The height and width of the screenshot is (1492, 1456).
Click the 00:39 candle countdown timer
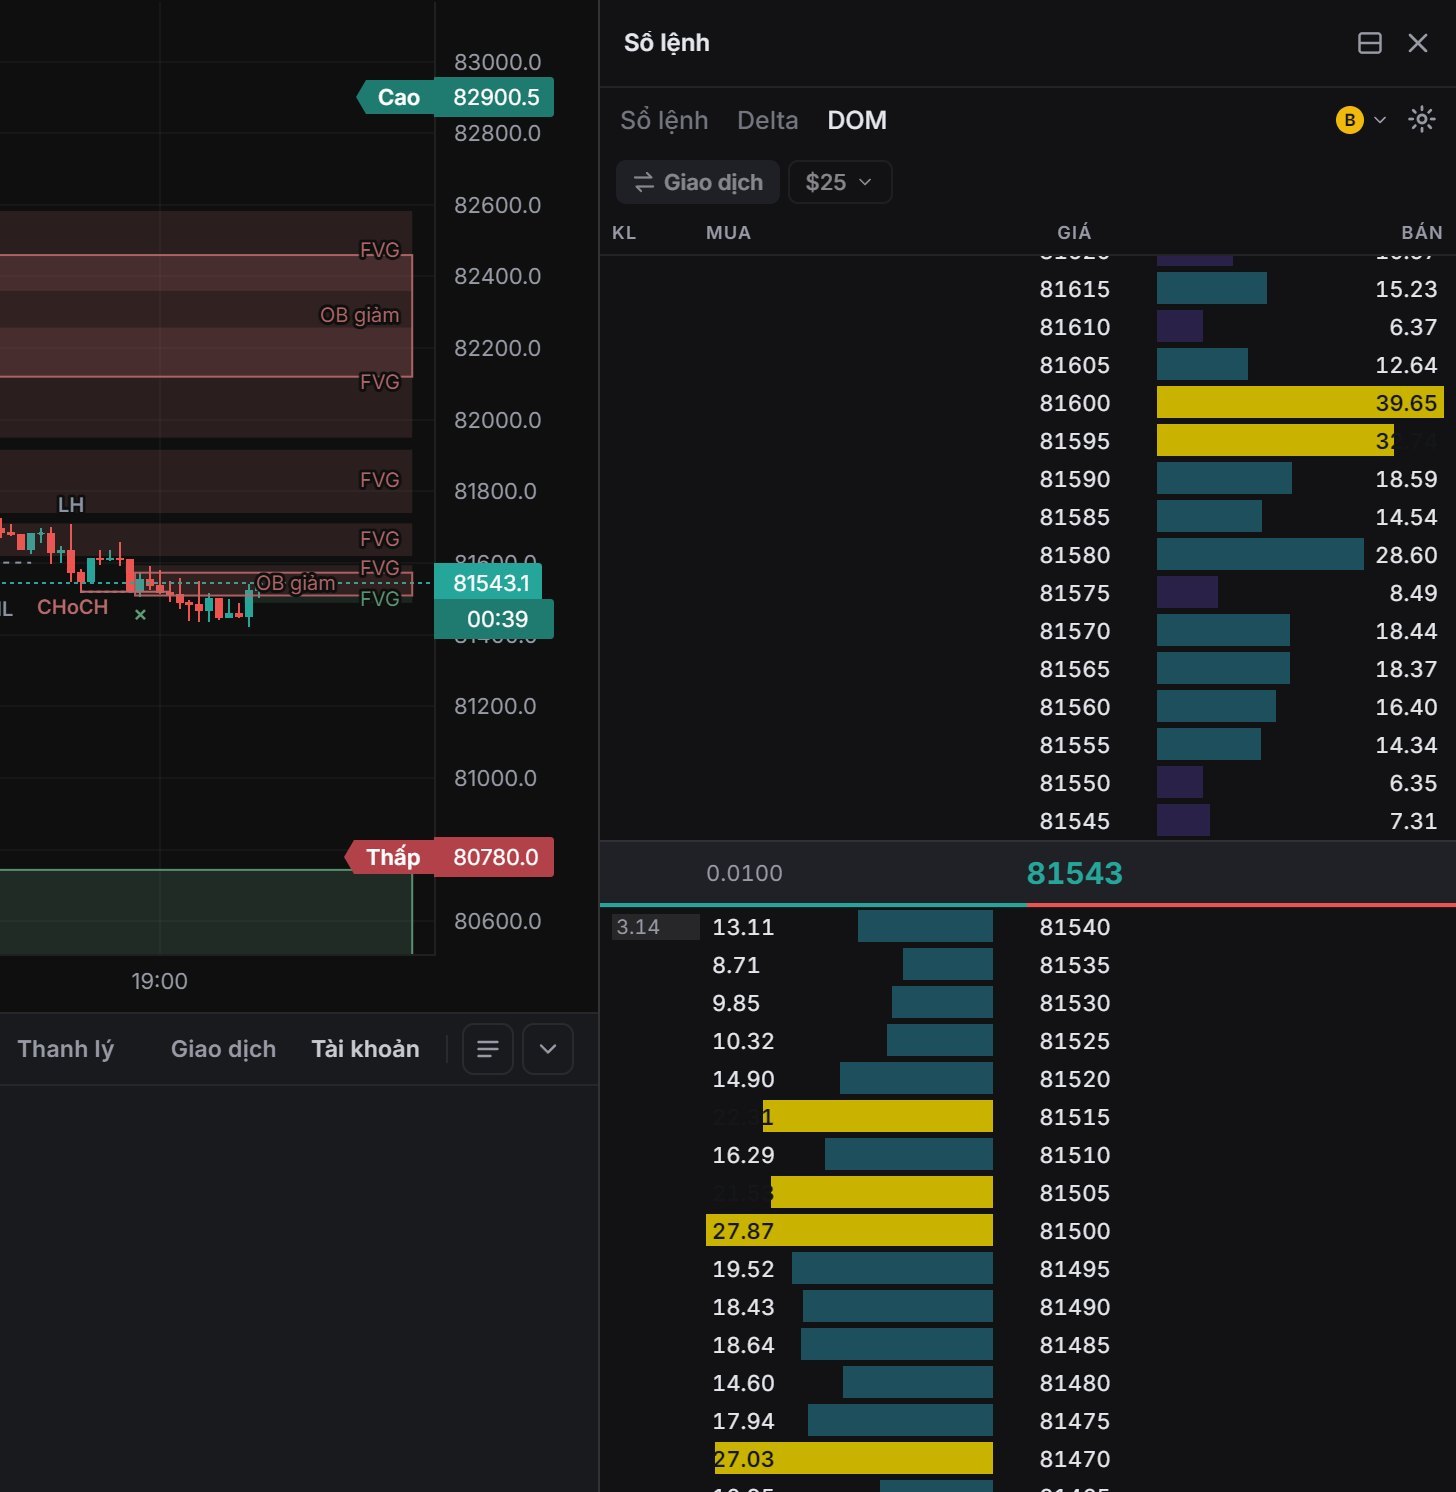click(x=497, y=619)
